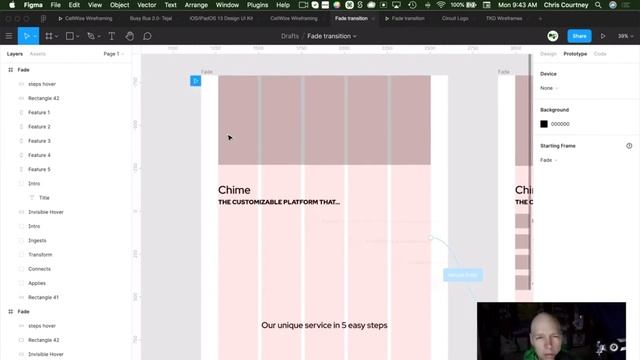This screenshot has width=640, height=360.
Task: Click the Share button
Action: tap(579, 36)
